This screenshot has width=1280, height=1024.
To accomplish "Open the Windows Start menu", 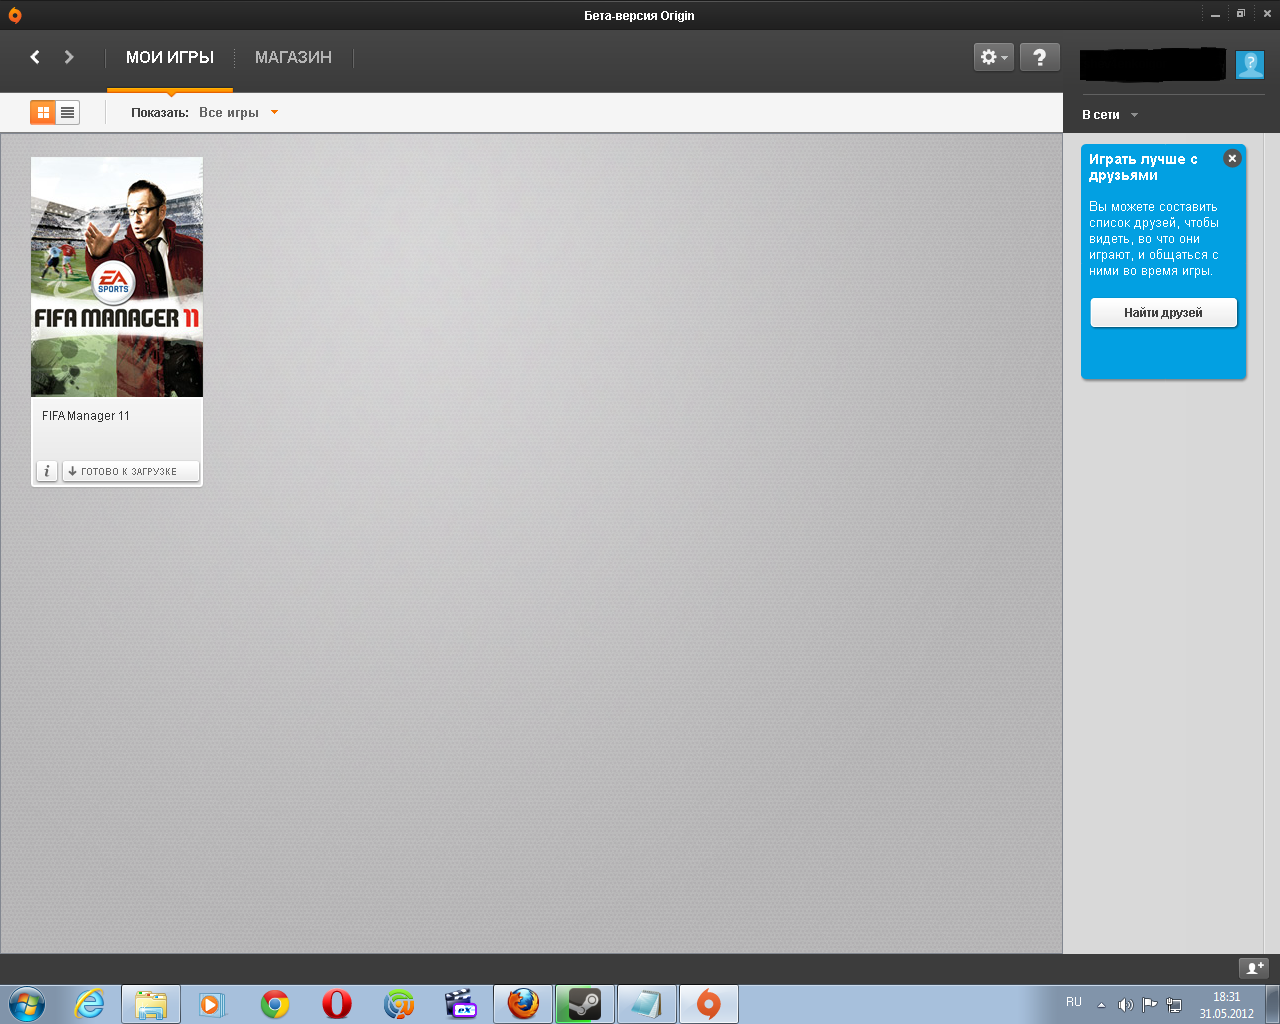I will 26,1004.
